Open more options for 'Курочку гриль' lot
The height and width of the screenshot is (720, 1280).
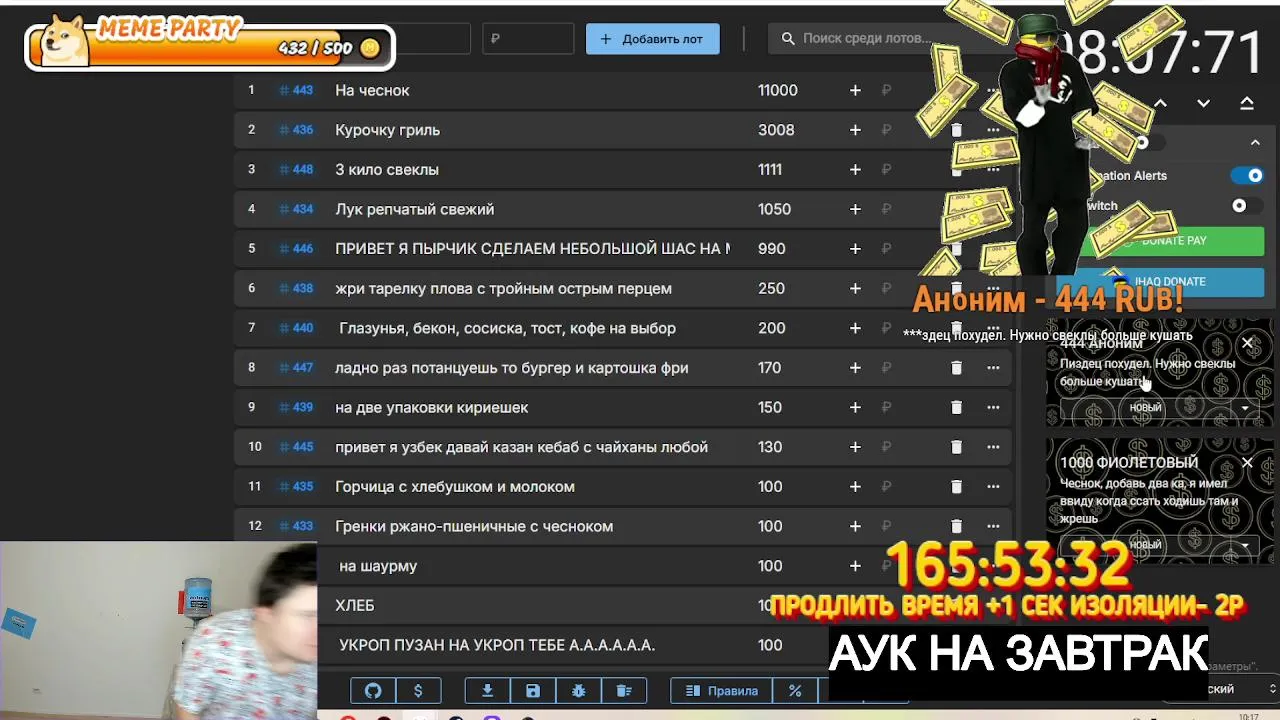[993, 130]
